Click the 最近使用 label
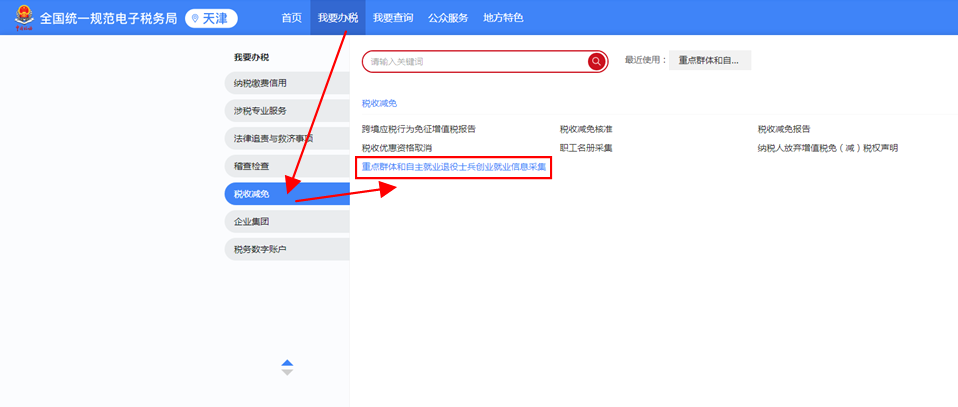 645,60
